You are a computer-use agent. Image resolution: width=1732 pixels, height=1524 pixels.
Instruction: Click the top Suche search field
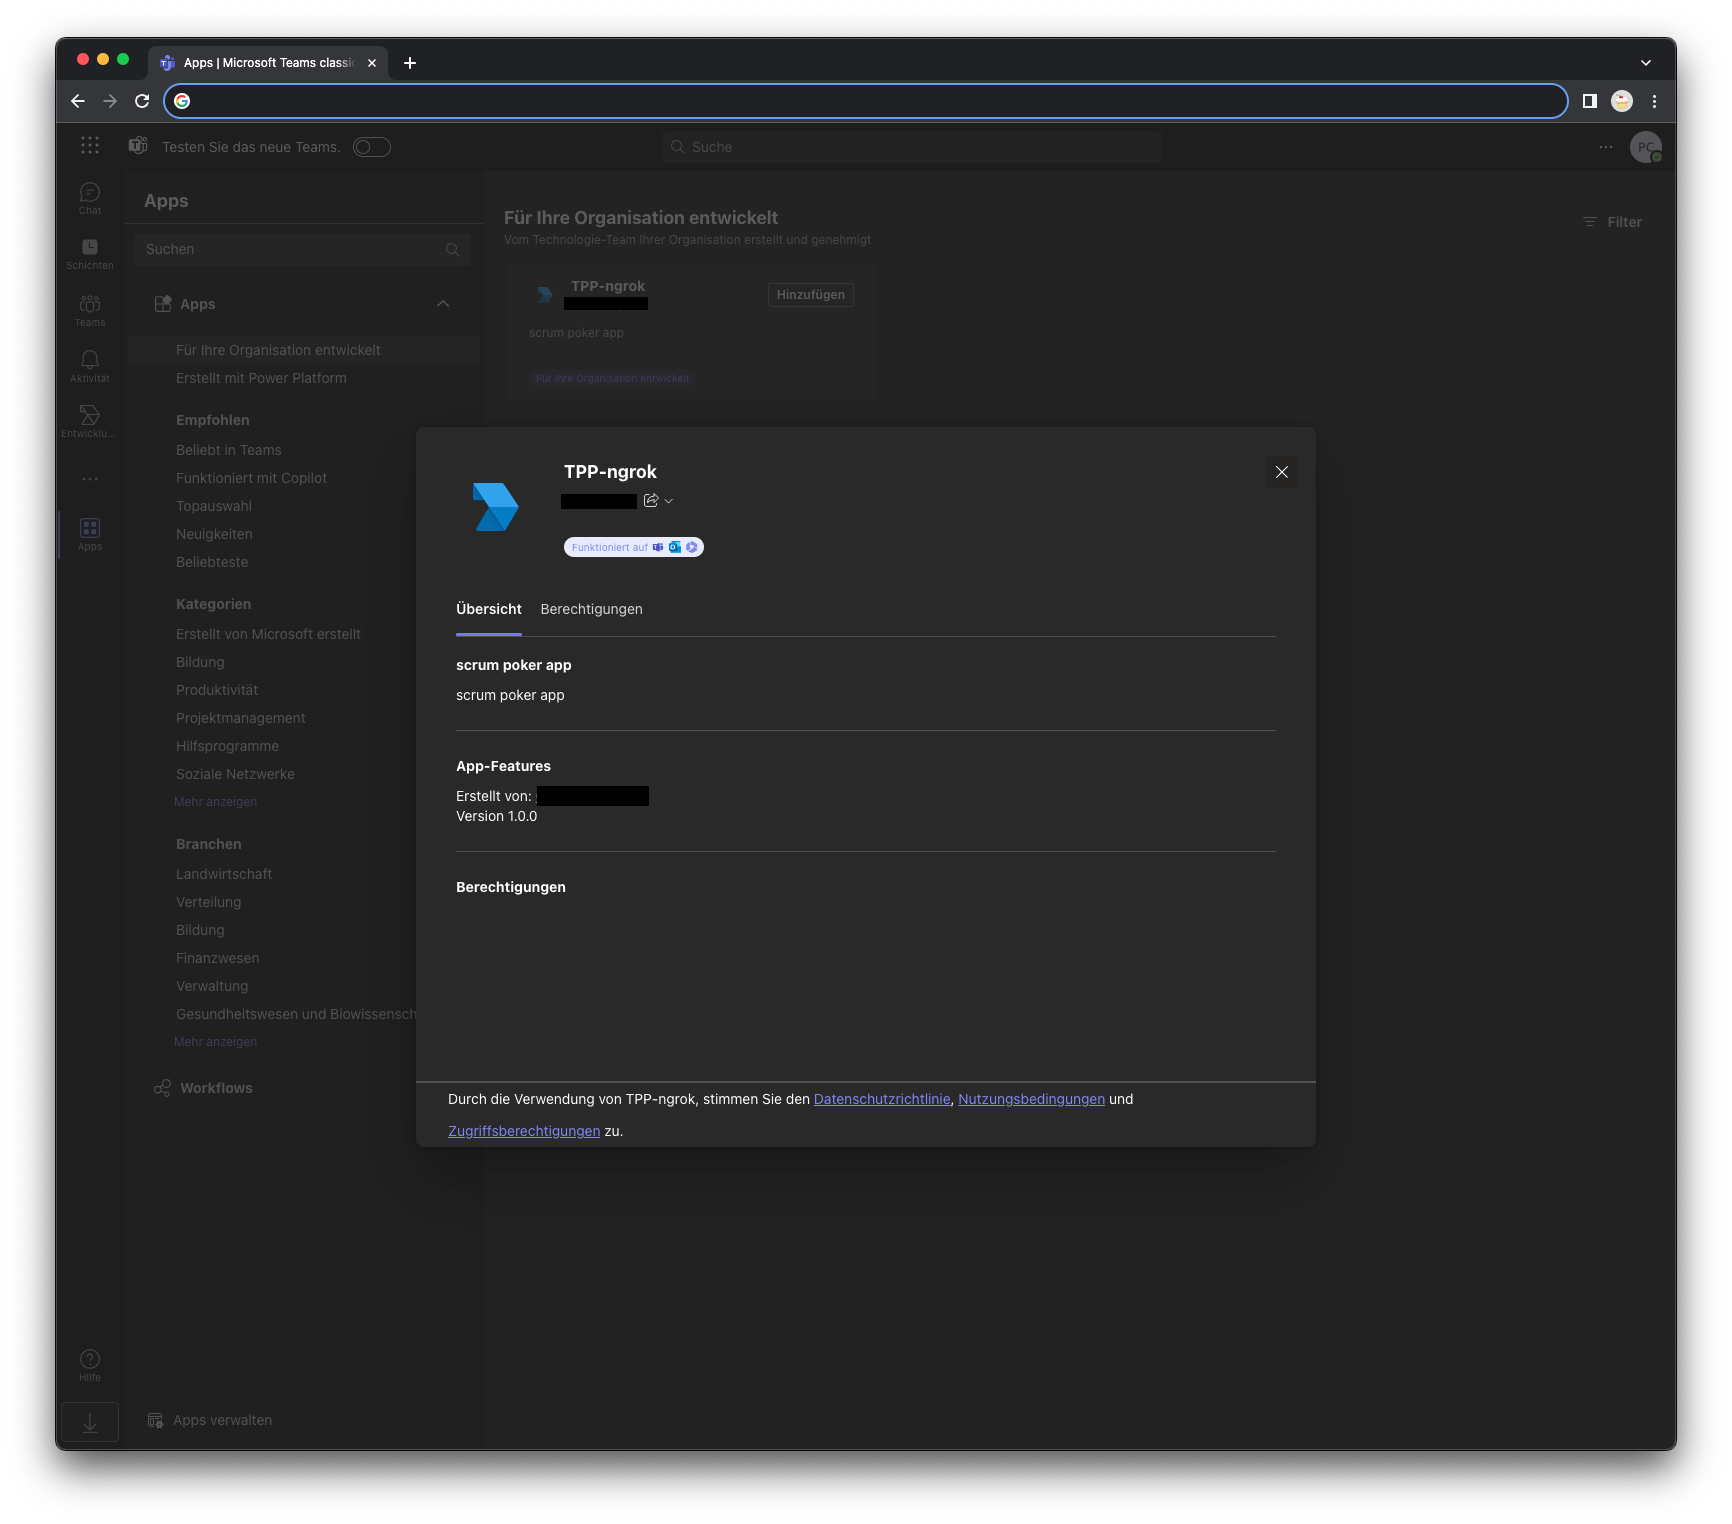[912, 147]
